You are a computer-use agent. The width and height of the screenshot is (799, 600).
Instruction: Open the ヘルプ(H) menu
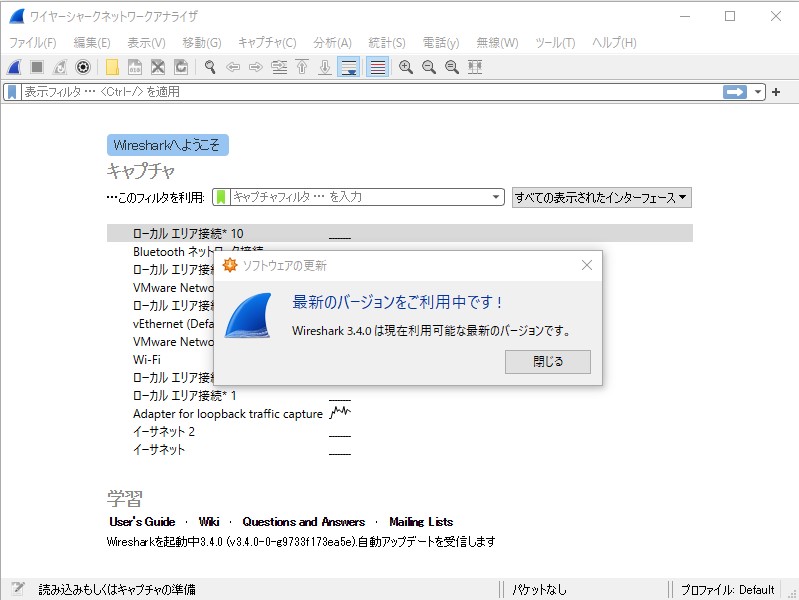(x=614, y=43)
